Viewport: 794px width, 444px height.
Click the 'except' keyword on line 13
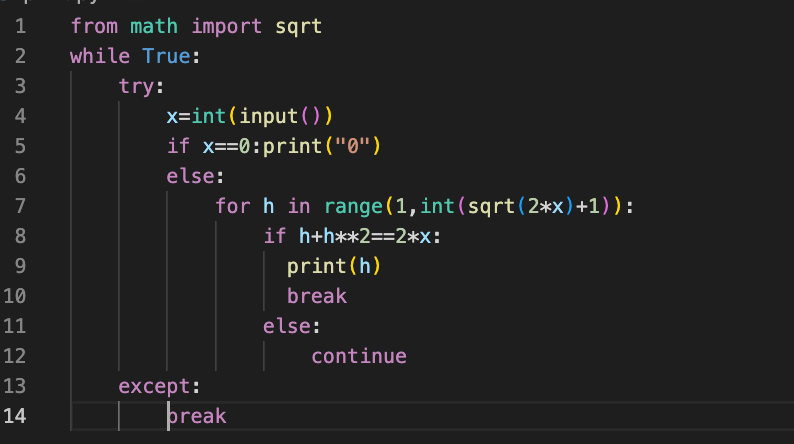(x=154, y=386)
